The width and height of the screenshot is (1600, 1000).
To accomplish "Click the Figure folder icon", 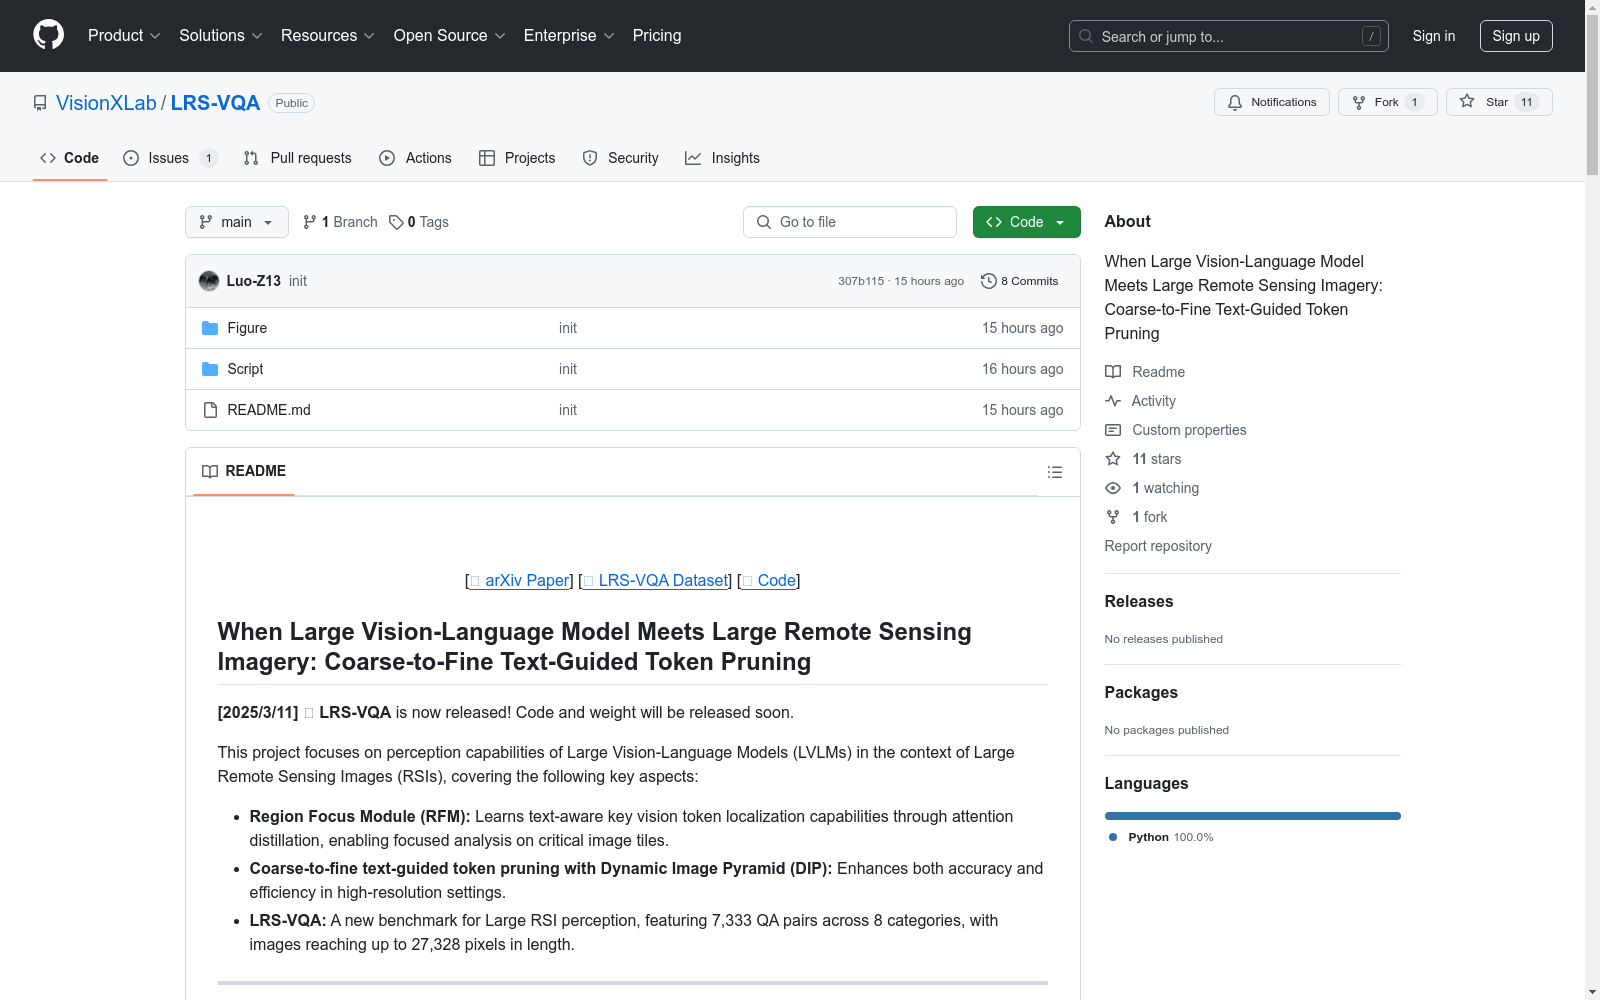I will tap(210, 328).
